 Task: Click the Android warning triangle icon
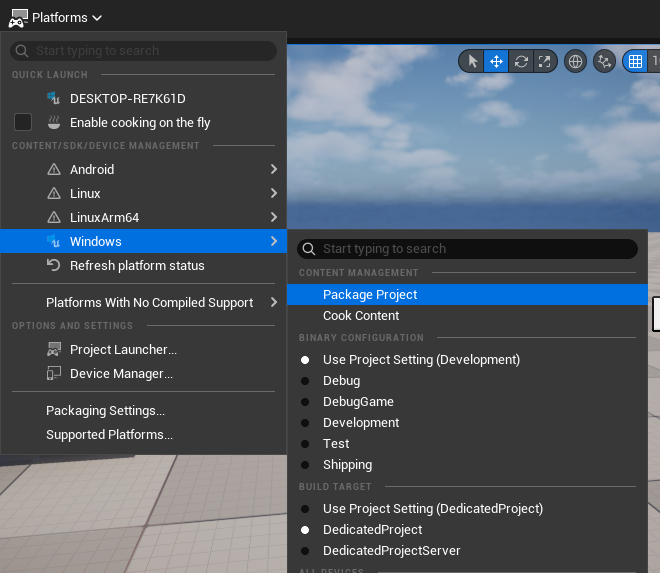[x=54, y=169]
